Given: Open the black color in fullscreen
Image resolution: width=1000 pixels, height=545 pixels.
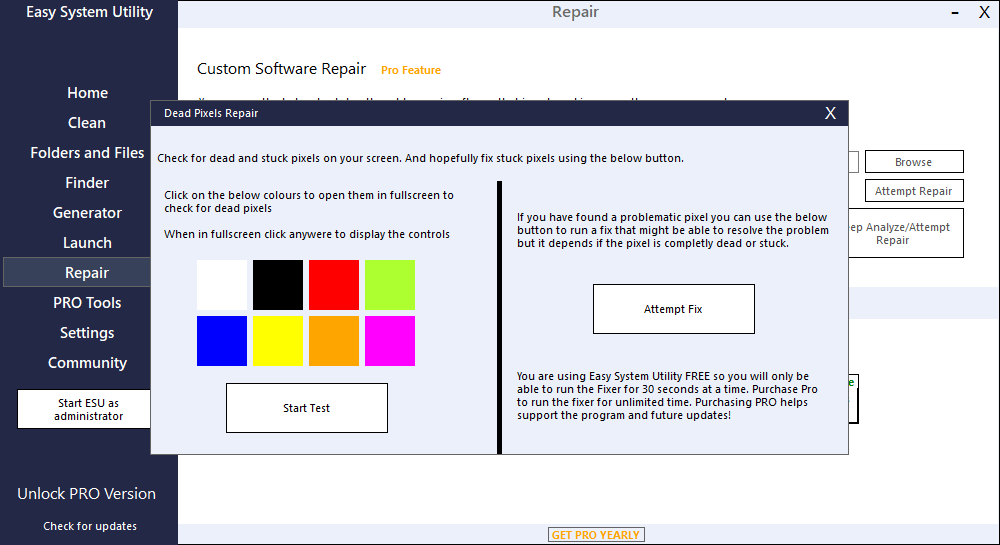Looking at the screenshot, I should click(x=278, y=285).
